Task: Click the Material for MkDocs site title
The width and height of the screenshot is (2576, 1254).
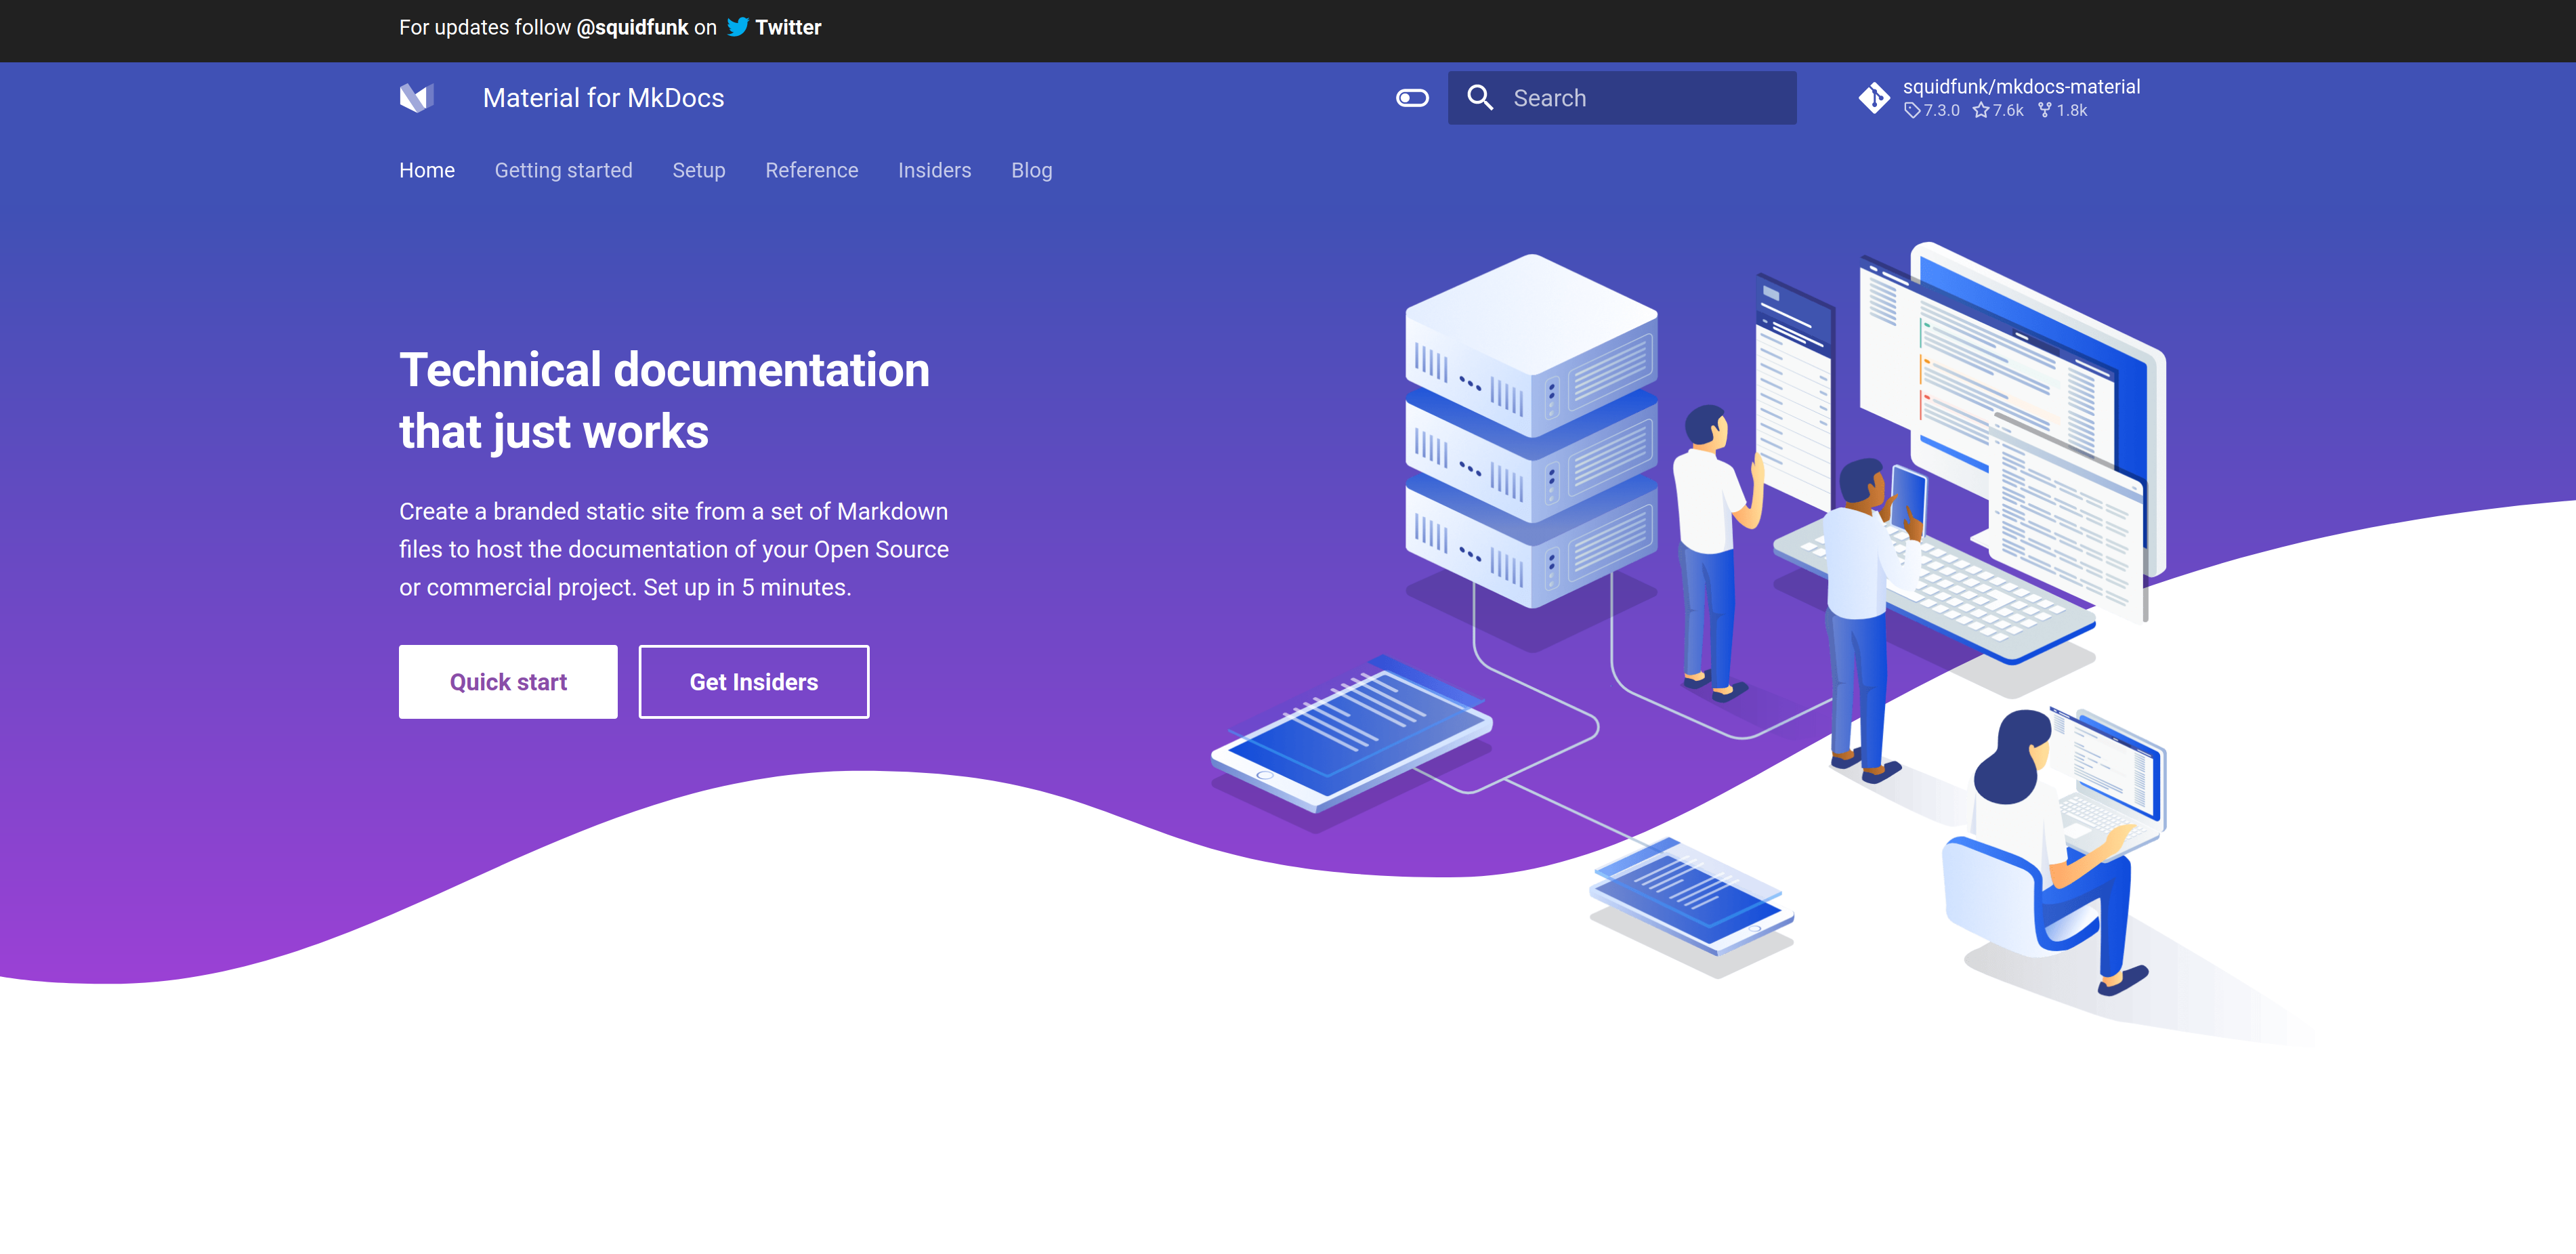Action: click(x=603, y=98)
